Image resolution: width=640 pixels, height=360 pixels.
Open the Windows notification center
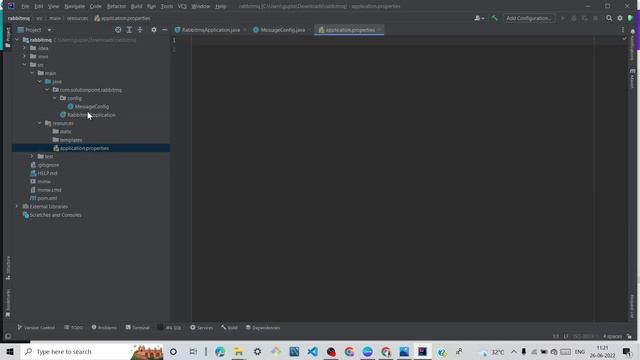(627, 351)
